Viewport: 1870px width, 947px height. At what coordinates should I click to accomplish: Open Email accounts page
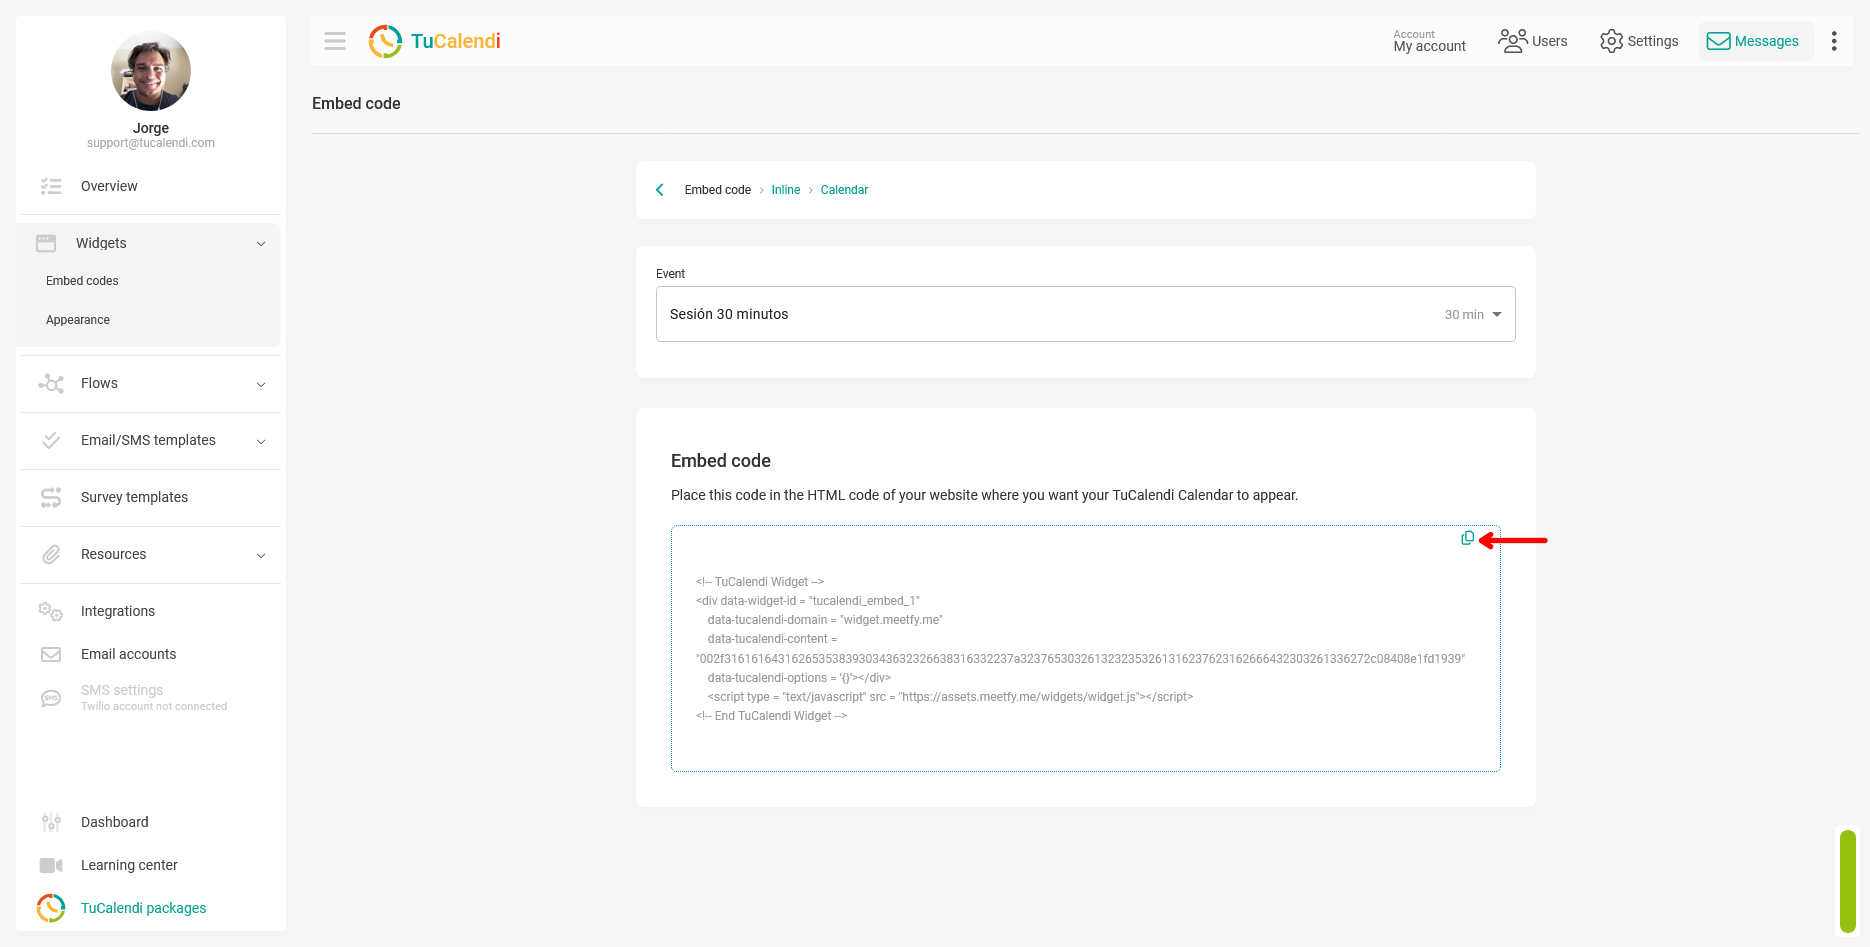128,654
